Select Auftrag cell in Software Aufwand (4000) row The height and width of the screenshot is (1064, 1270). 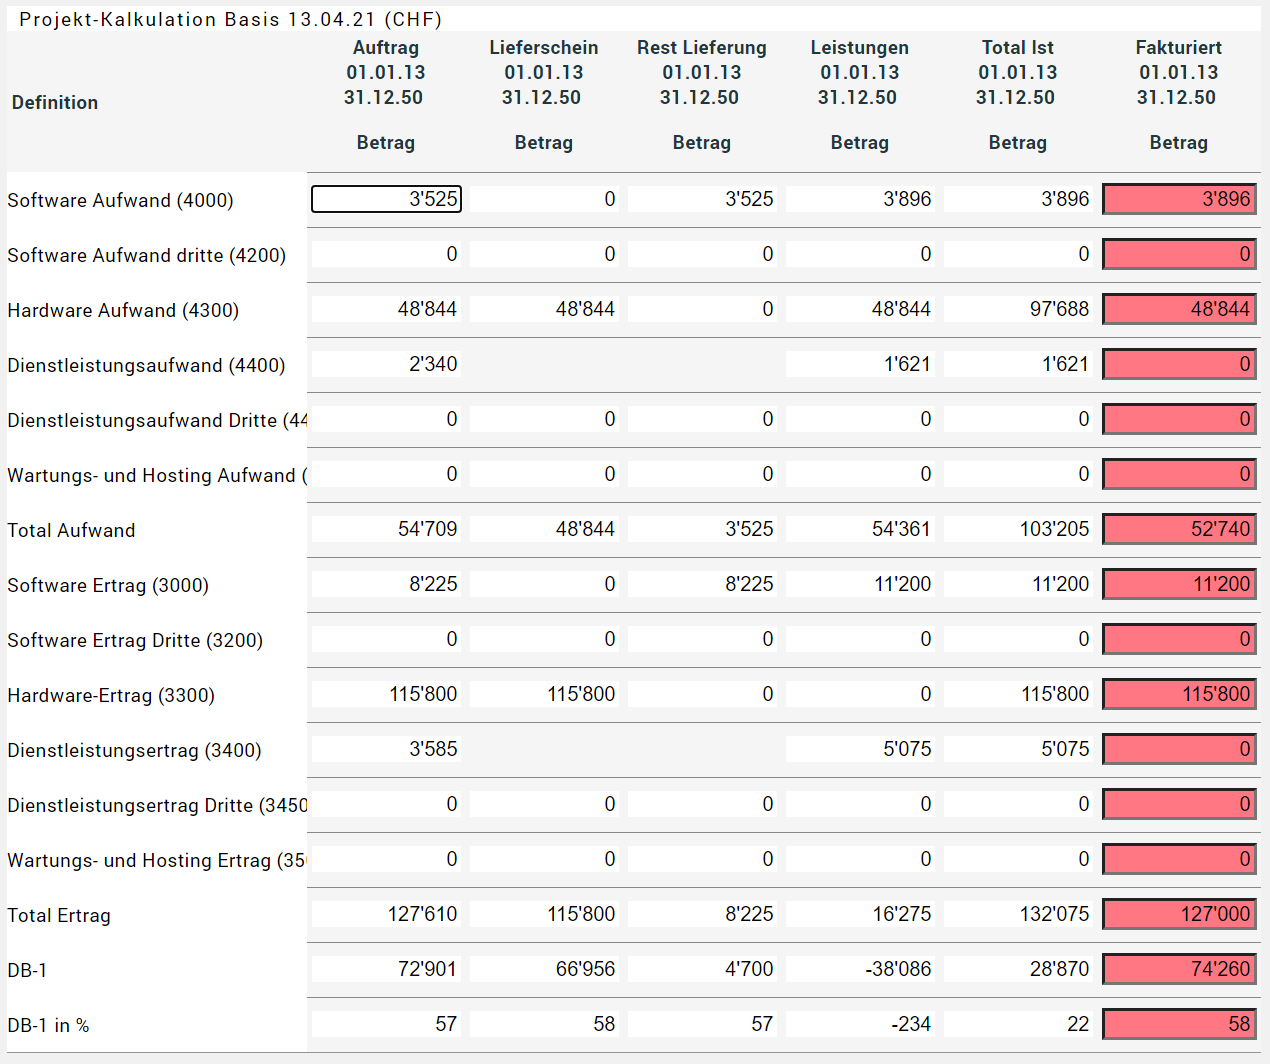point(386,199)
